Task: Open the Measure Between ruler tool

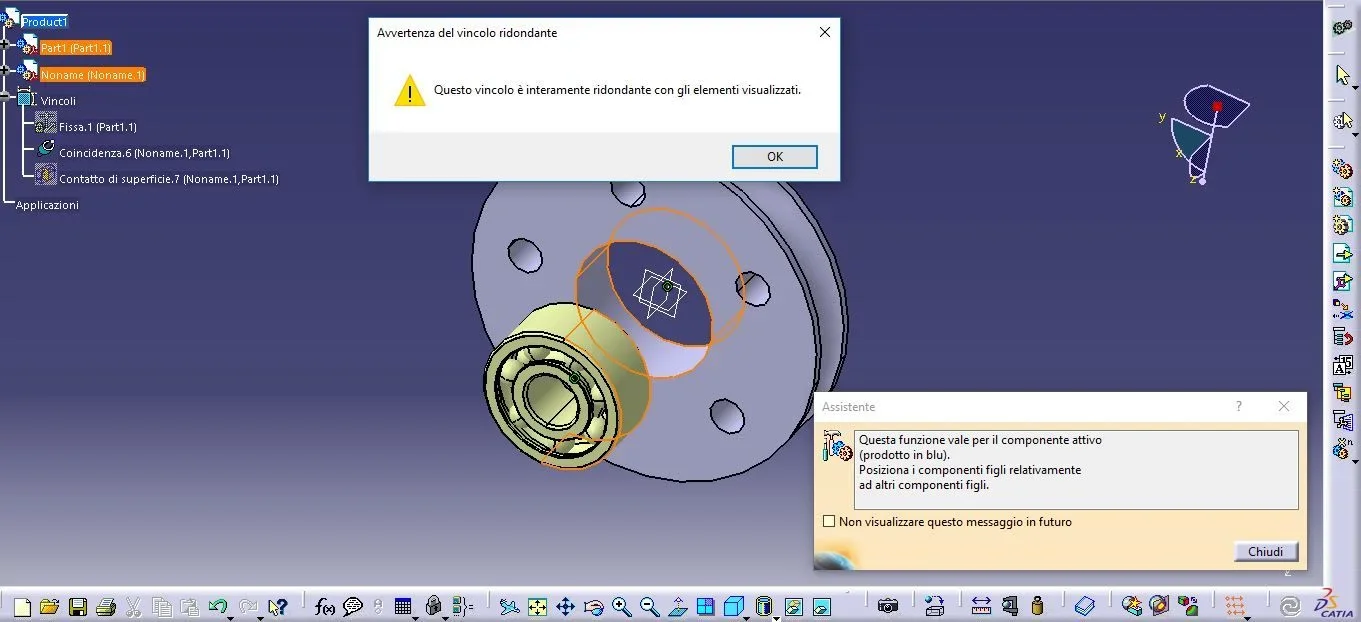Action: [x=981, y=606]
